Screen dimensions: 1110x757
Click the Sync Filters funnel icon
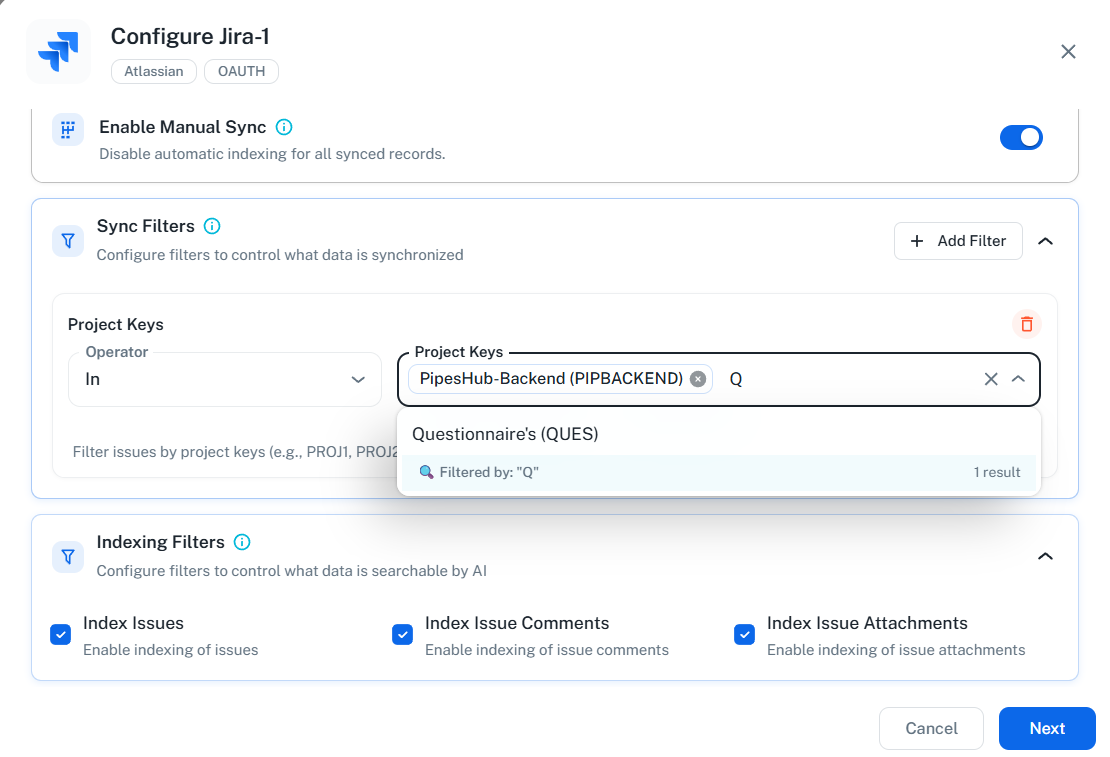coord(67,240)
